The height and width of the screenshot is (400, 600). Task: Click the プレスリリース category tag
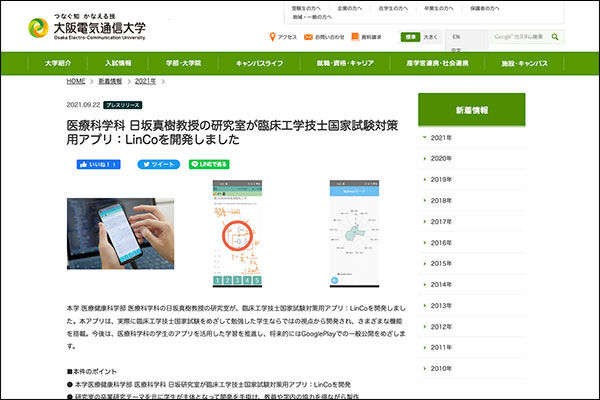122,105
